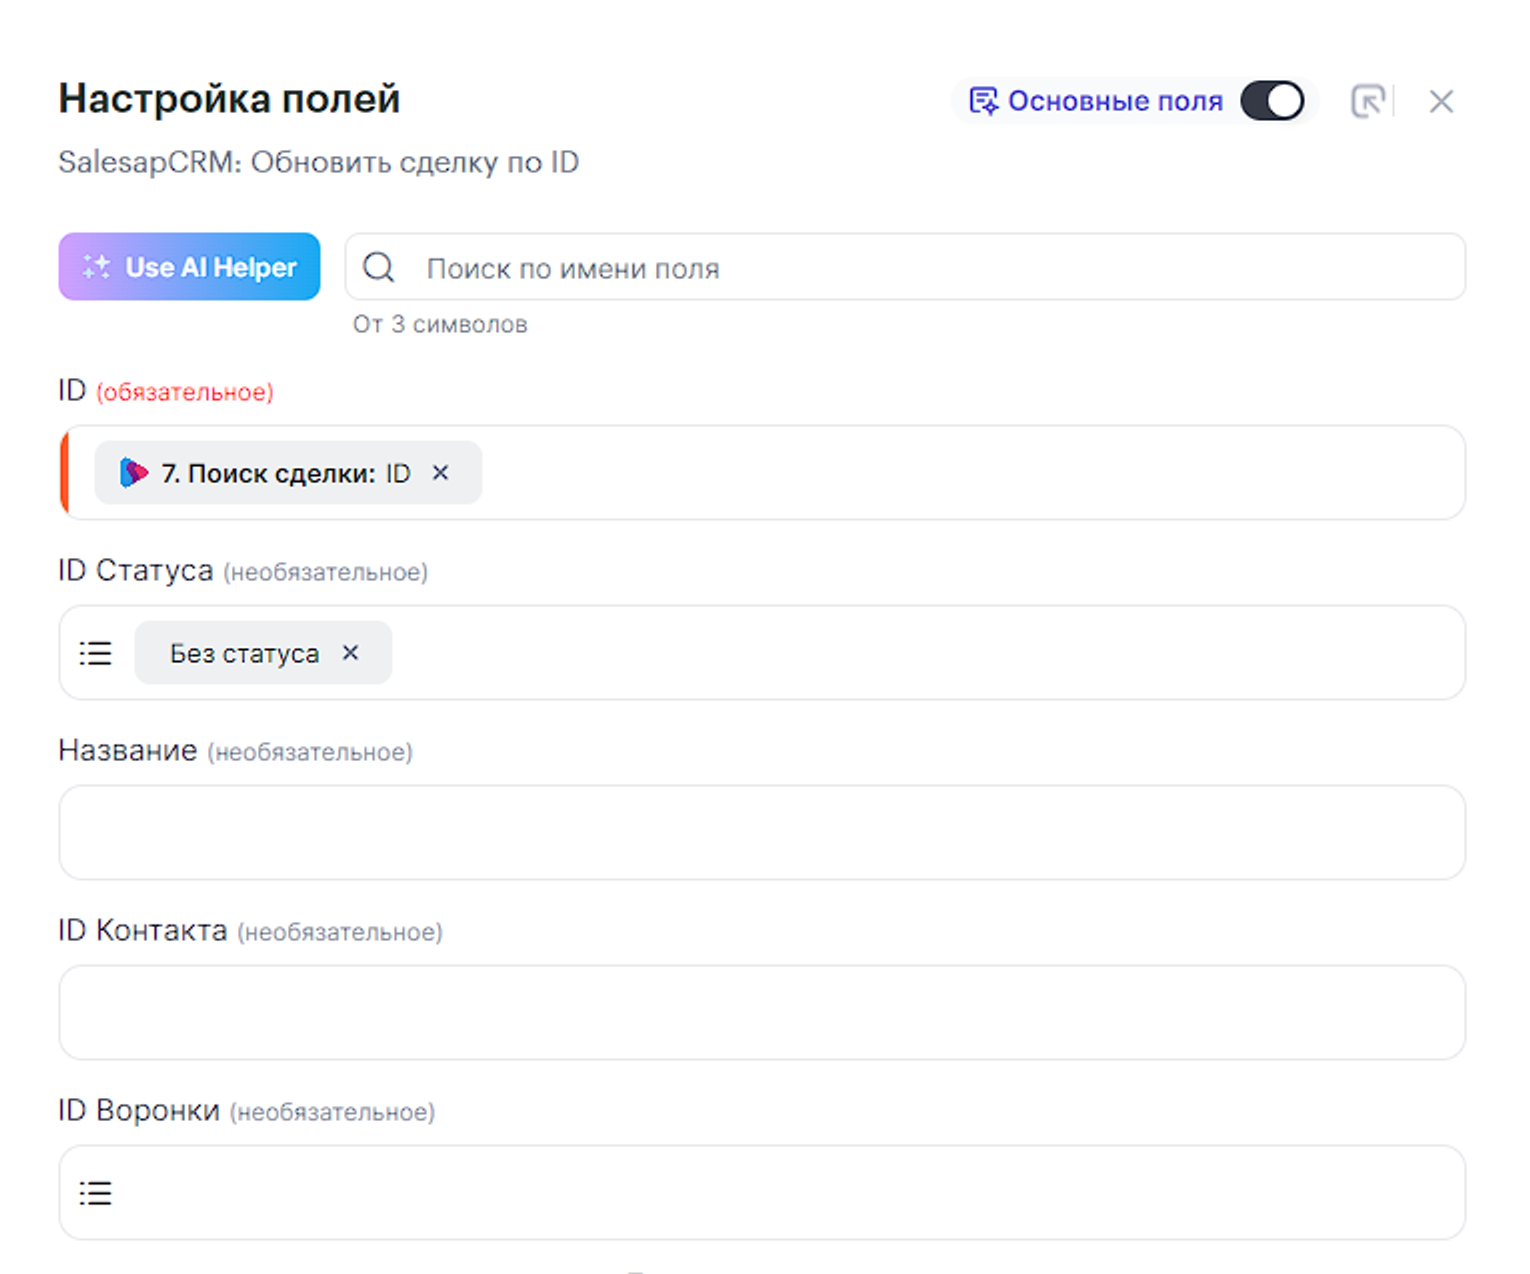Toggle the Основные поля switch
This screenshot has height=1274, width=1530.
1271,101
